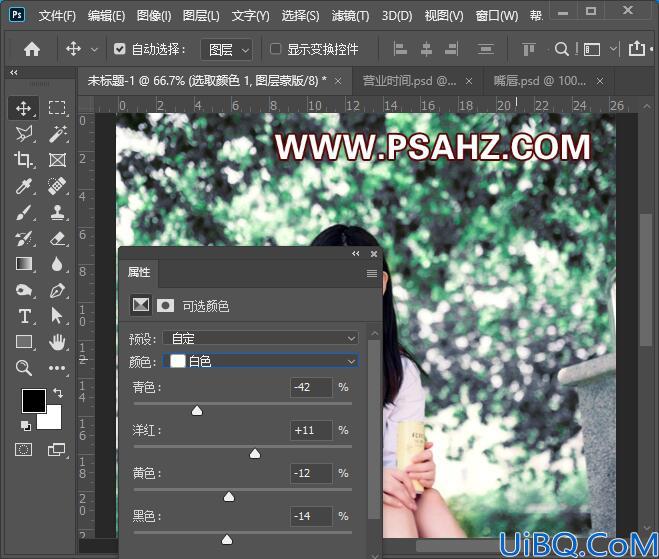The height and width of the screenshot is (559, 659).
Task: Collapse the toolbox with double arrows
Action: (x=14, y=72)
